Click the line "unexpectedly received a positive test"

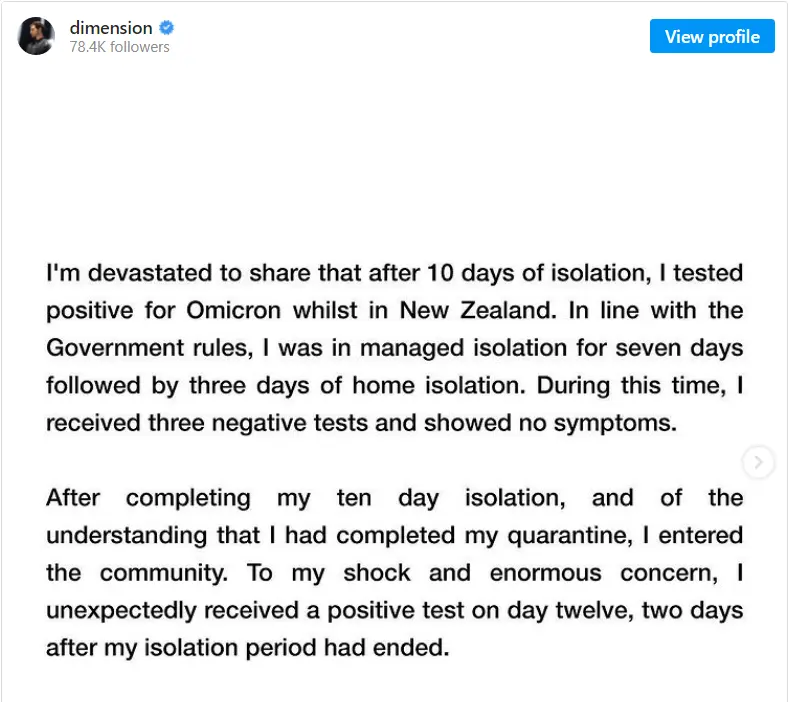point(394,611)
